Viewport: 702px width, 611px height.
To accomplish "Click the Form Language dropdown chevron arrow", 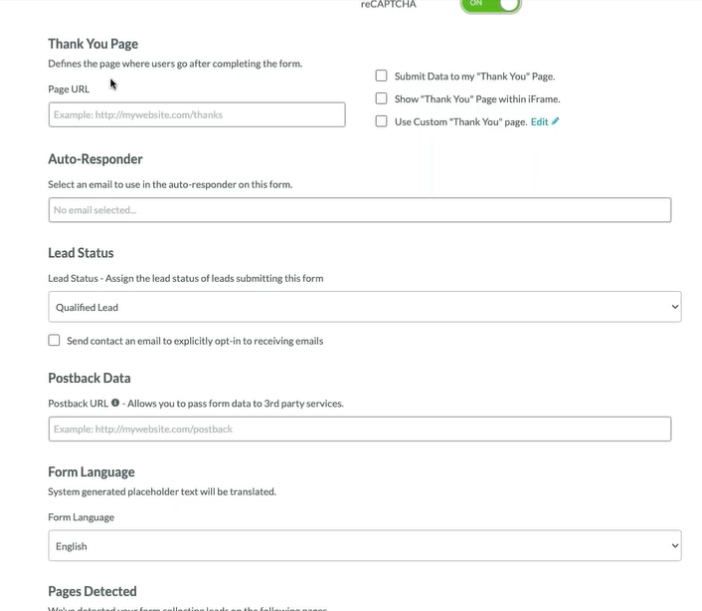I will click(x=675, y=546).
